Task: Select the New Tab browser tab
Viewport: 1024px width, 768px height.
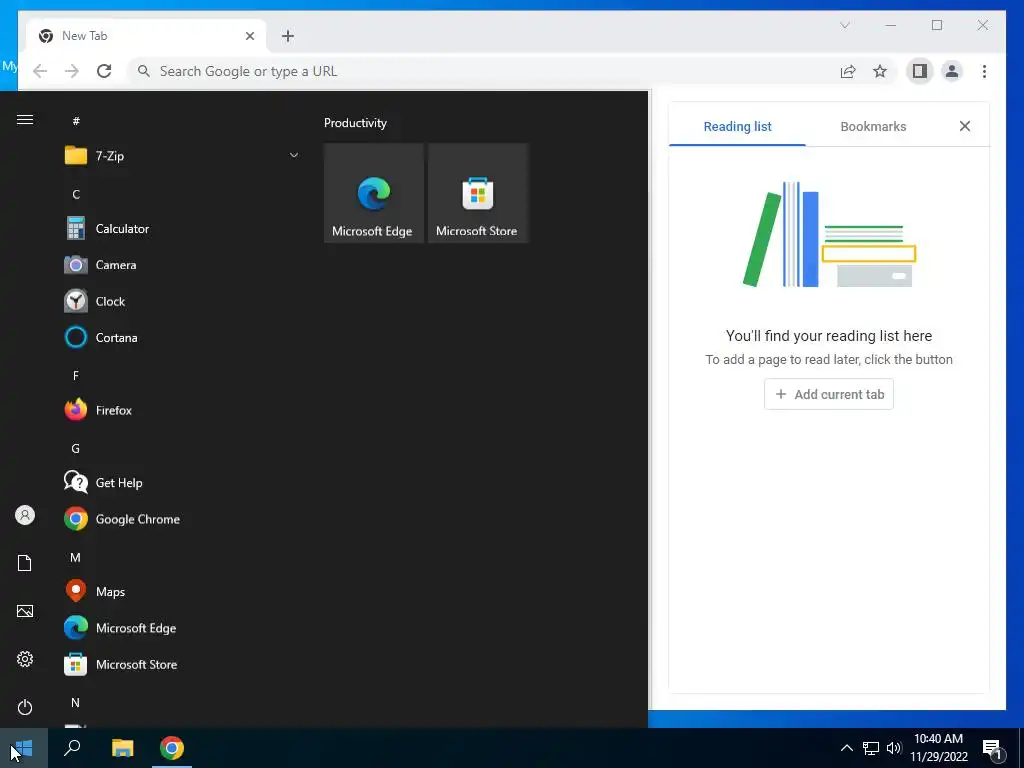Action: (146, 36)
